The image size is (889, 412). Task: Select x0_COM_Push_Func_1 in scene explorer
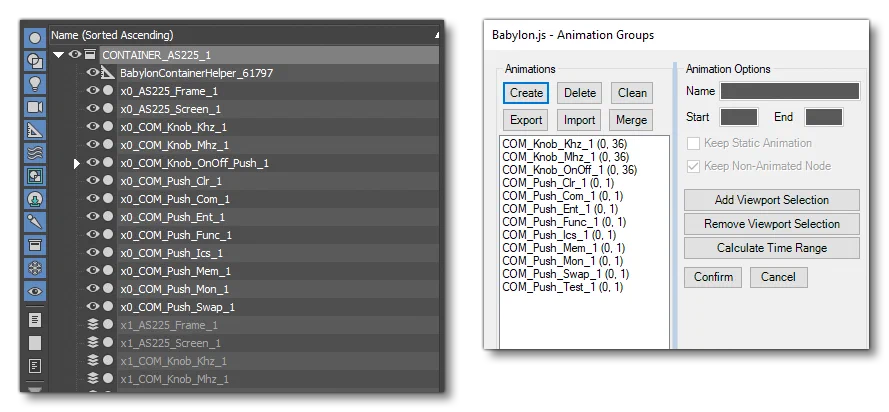tap(176, 235)
